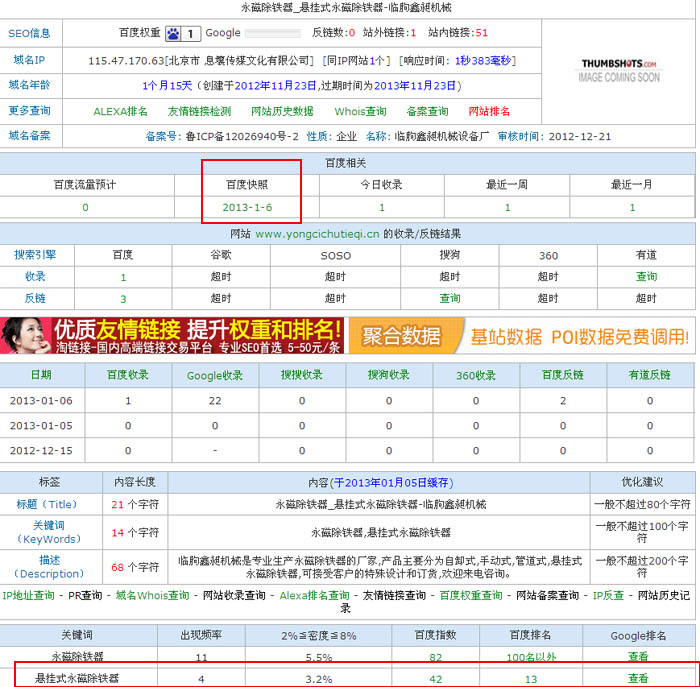Click 百度排名 100名以外 link
Screen dimensions: 700x687
531,657
